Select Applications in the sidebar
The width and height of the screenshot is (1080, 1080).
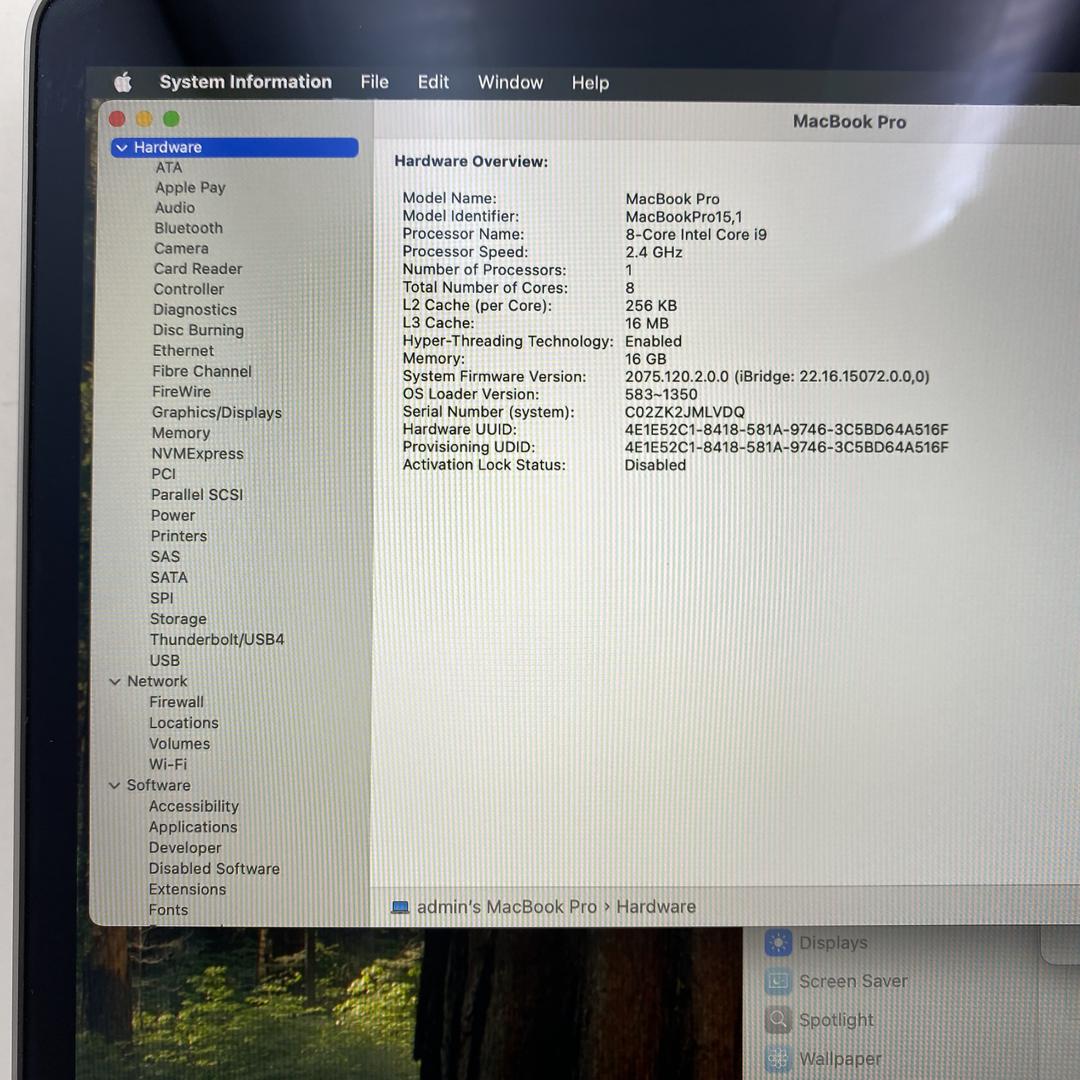coord(193,827)
